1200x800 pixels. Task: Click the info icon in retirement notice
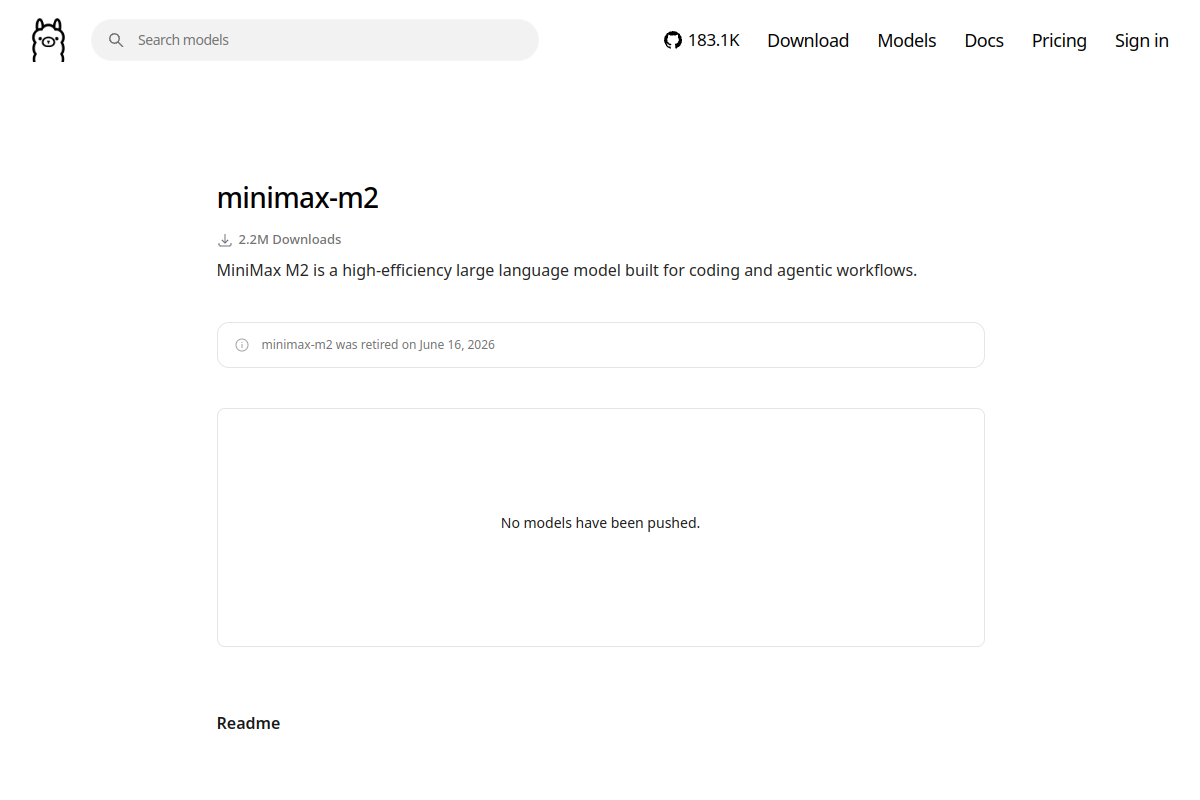(x=242, y=345)
